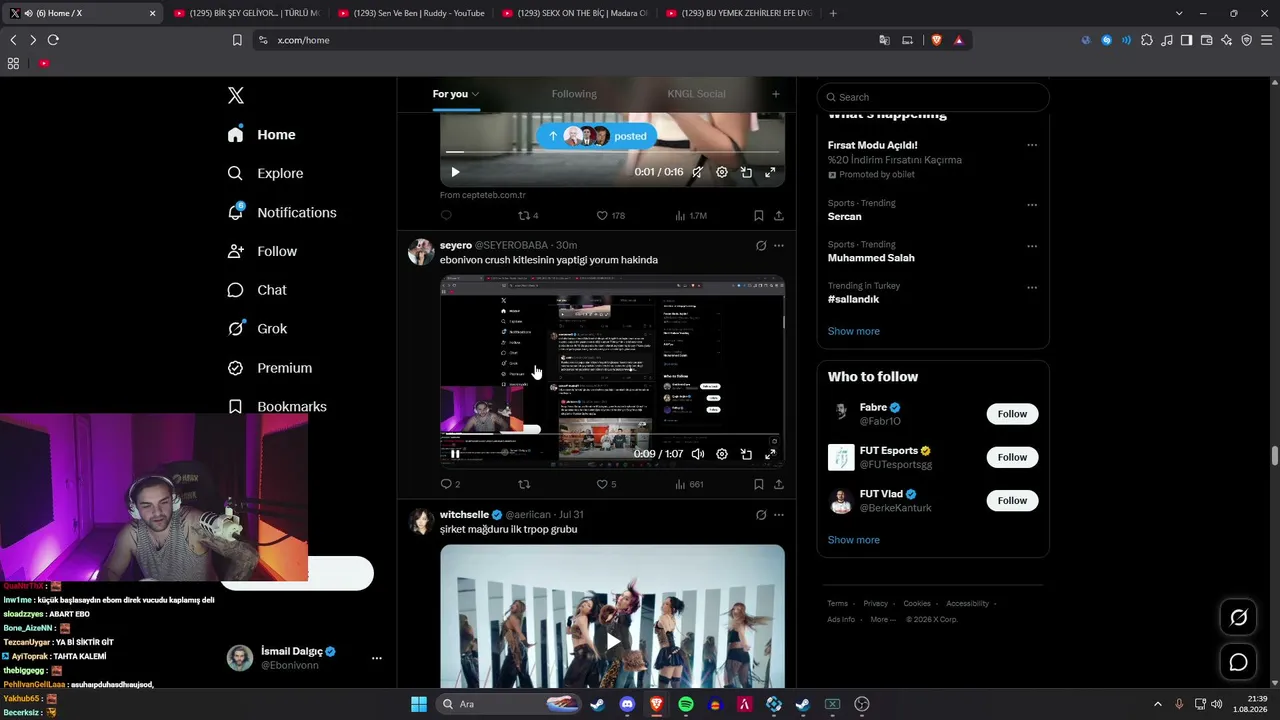The width and height of the screenshot is (1280, 720).
Task: Switch to Sen Ve Ben Ruddy YouTube tab
Action: pyautogui.click(x=410, y=13)
